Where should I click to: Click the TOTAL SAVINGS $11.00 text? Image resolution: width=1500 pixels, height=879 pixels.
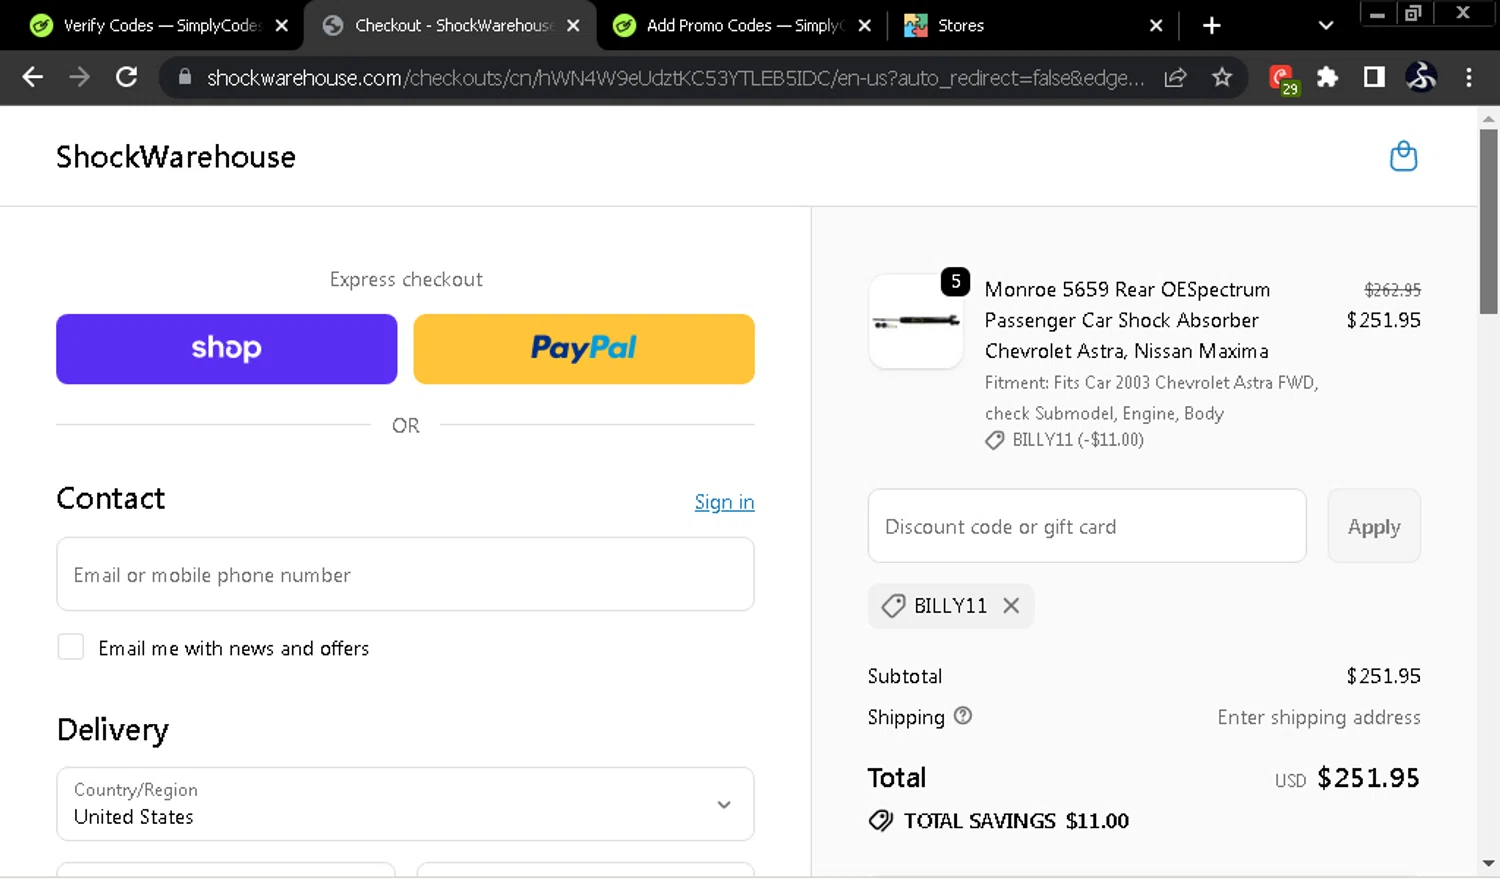click(x=1016, y=821)
